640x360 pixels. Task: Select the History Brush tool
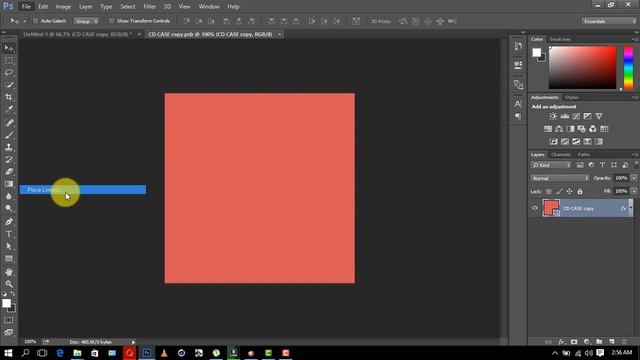click(x=9, y=160)
